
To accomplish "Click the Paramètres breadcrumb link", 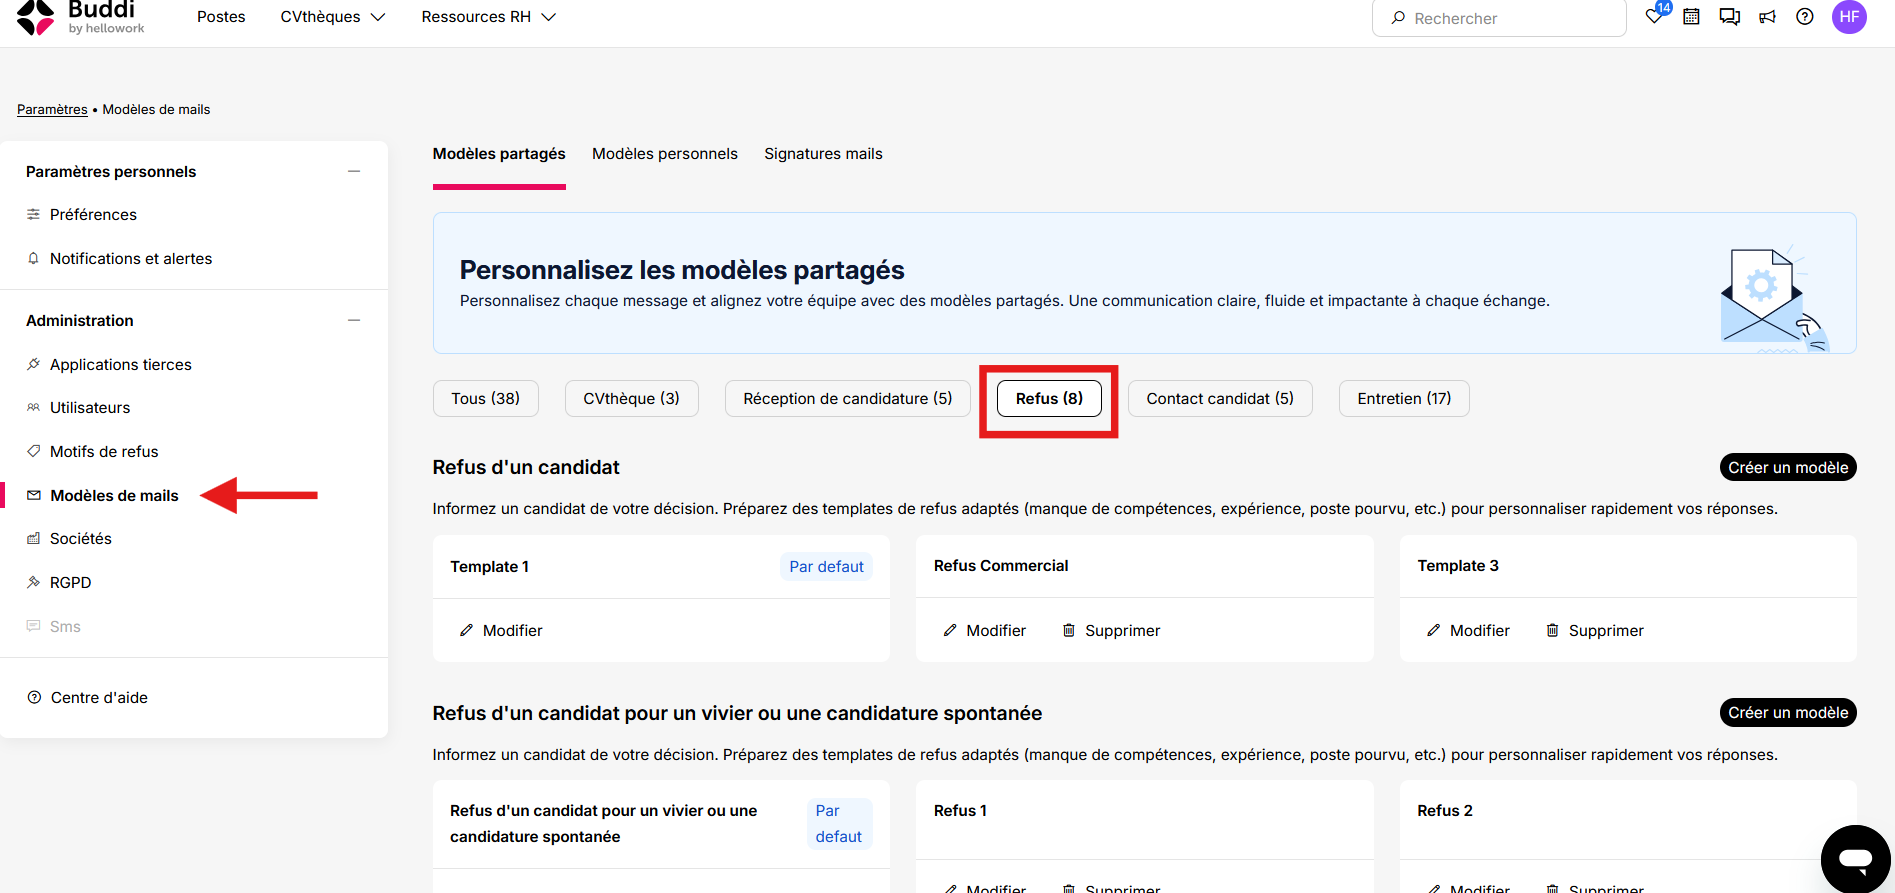I will point(52,110).
